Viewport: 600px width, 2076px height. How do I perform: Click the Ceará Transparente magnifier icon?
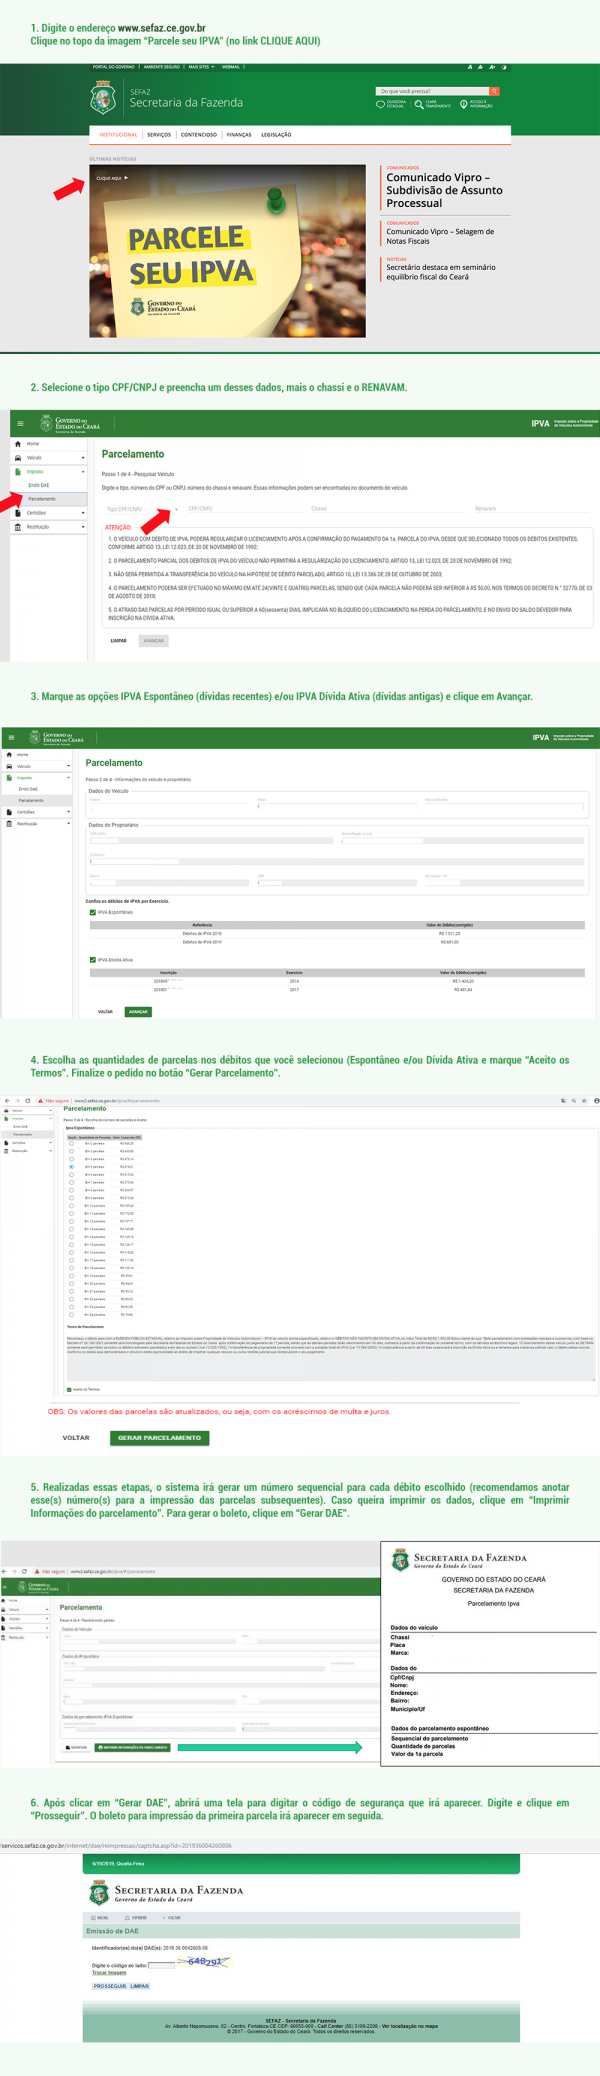pyautogui.click(x=419, y=104)
